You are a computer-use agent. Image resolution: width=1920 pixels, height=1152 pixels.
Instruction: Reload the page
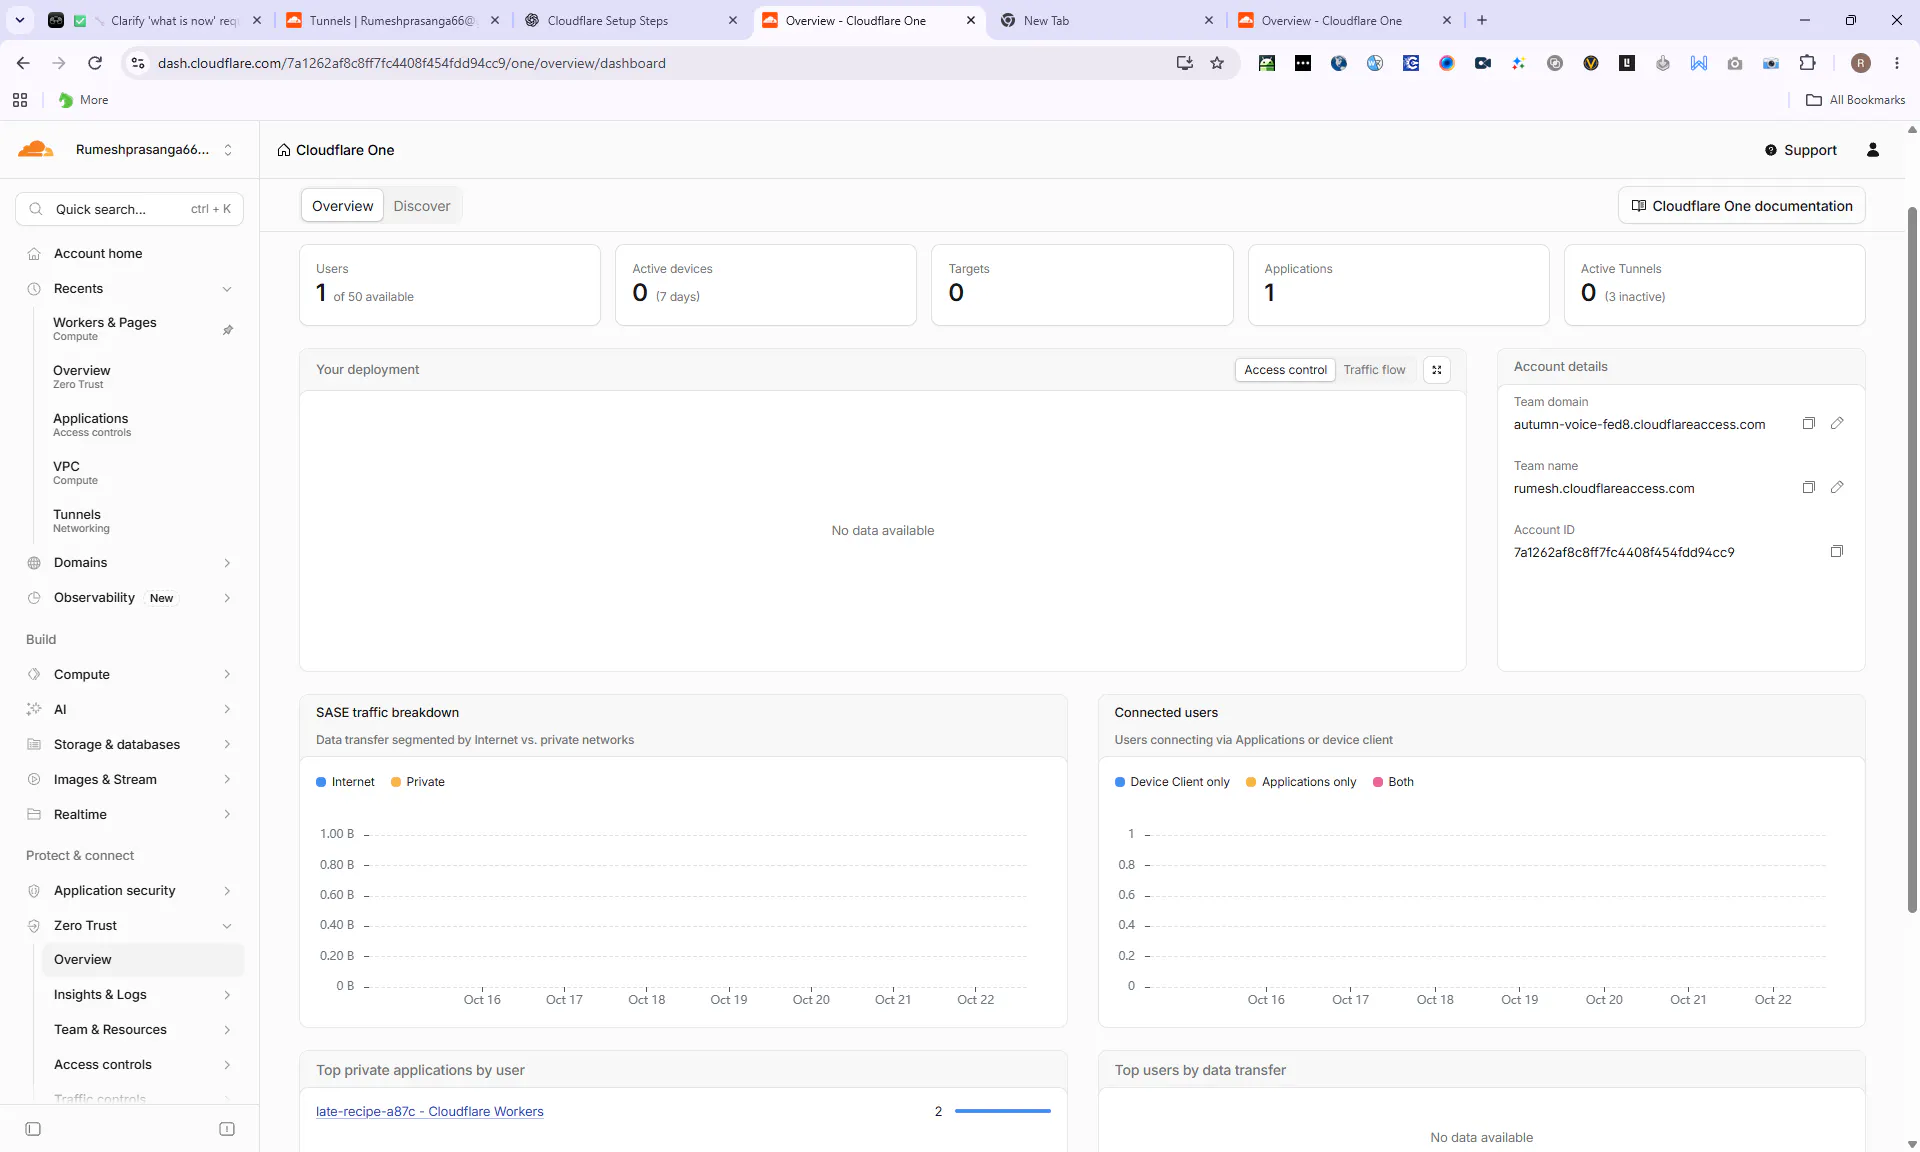click(95, 63)
